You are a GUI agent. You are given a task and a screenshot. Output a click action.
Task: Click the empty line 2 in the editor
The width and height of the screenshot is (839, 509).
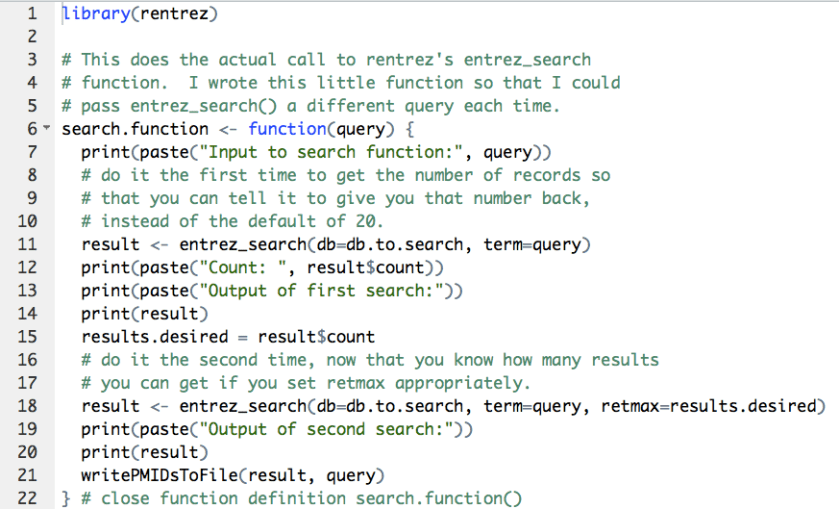300,37
